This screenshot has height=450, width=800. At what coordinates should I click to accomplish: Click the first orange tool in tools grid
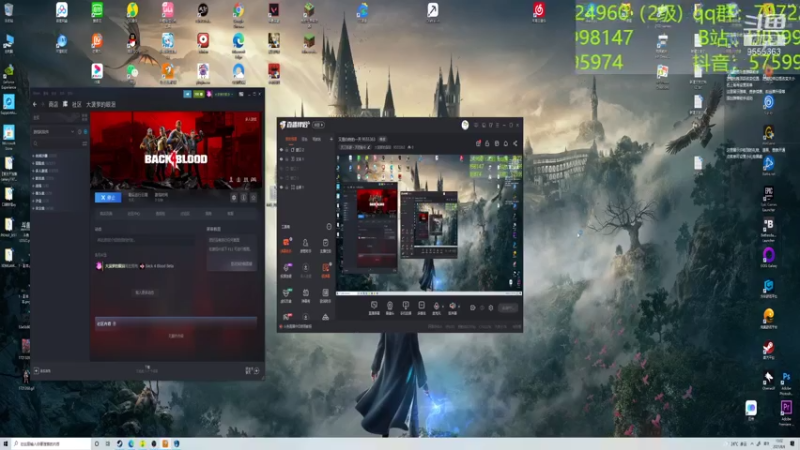(286, 243)
